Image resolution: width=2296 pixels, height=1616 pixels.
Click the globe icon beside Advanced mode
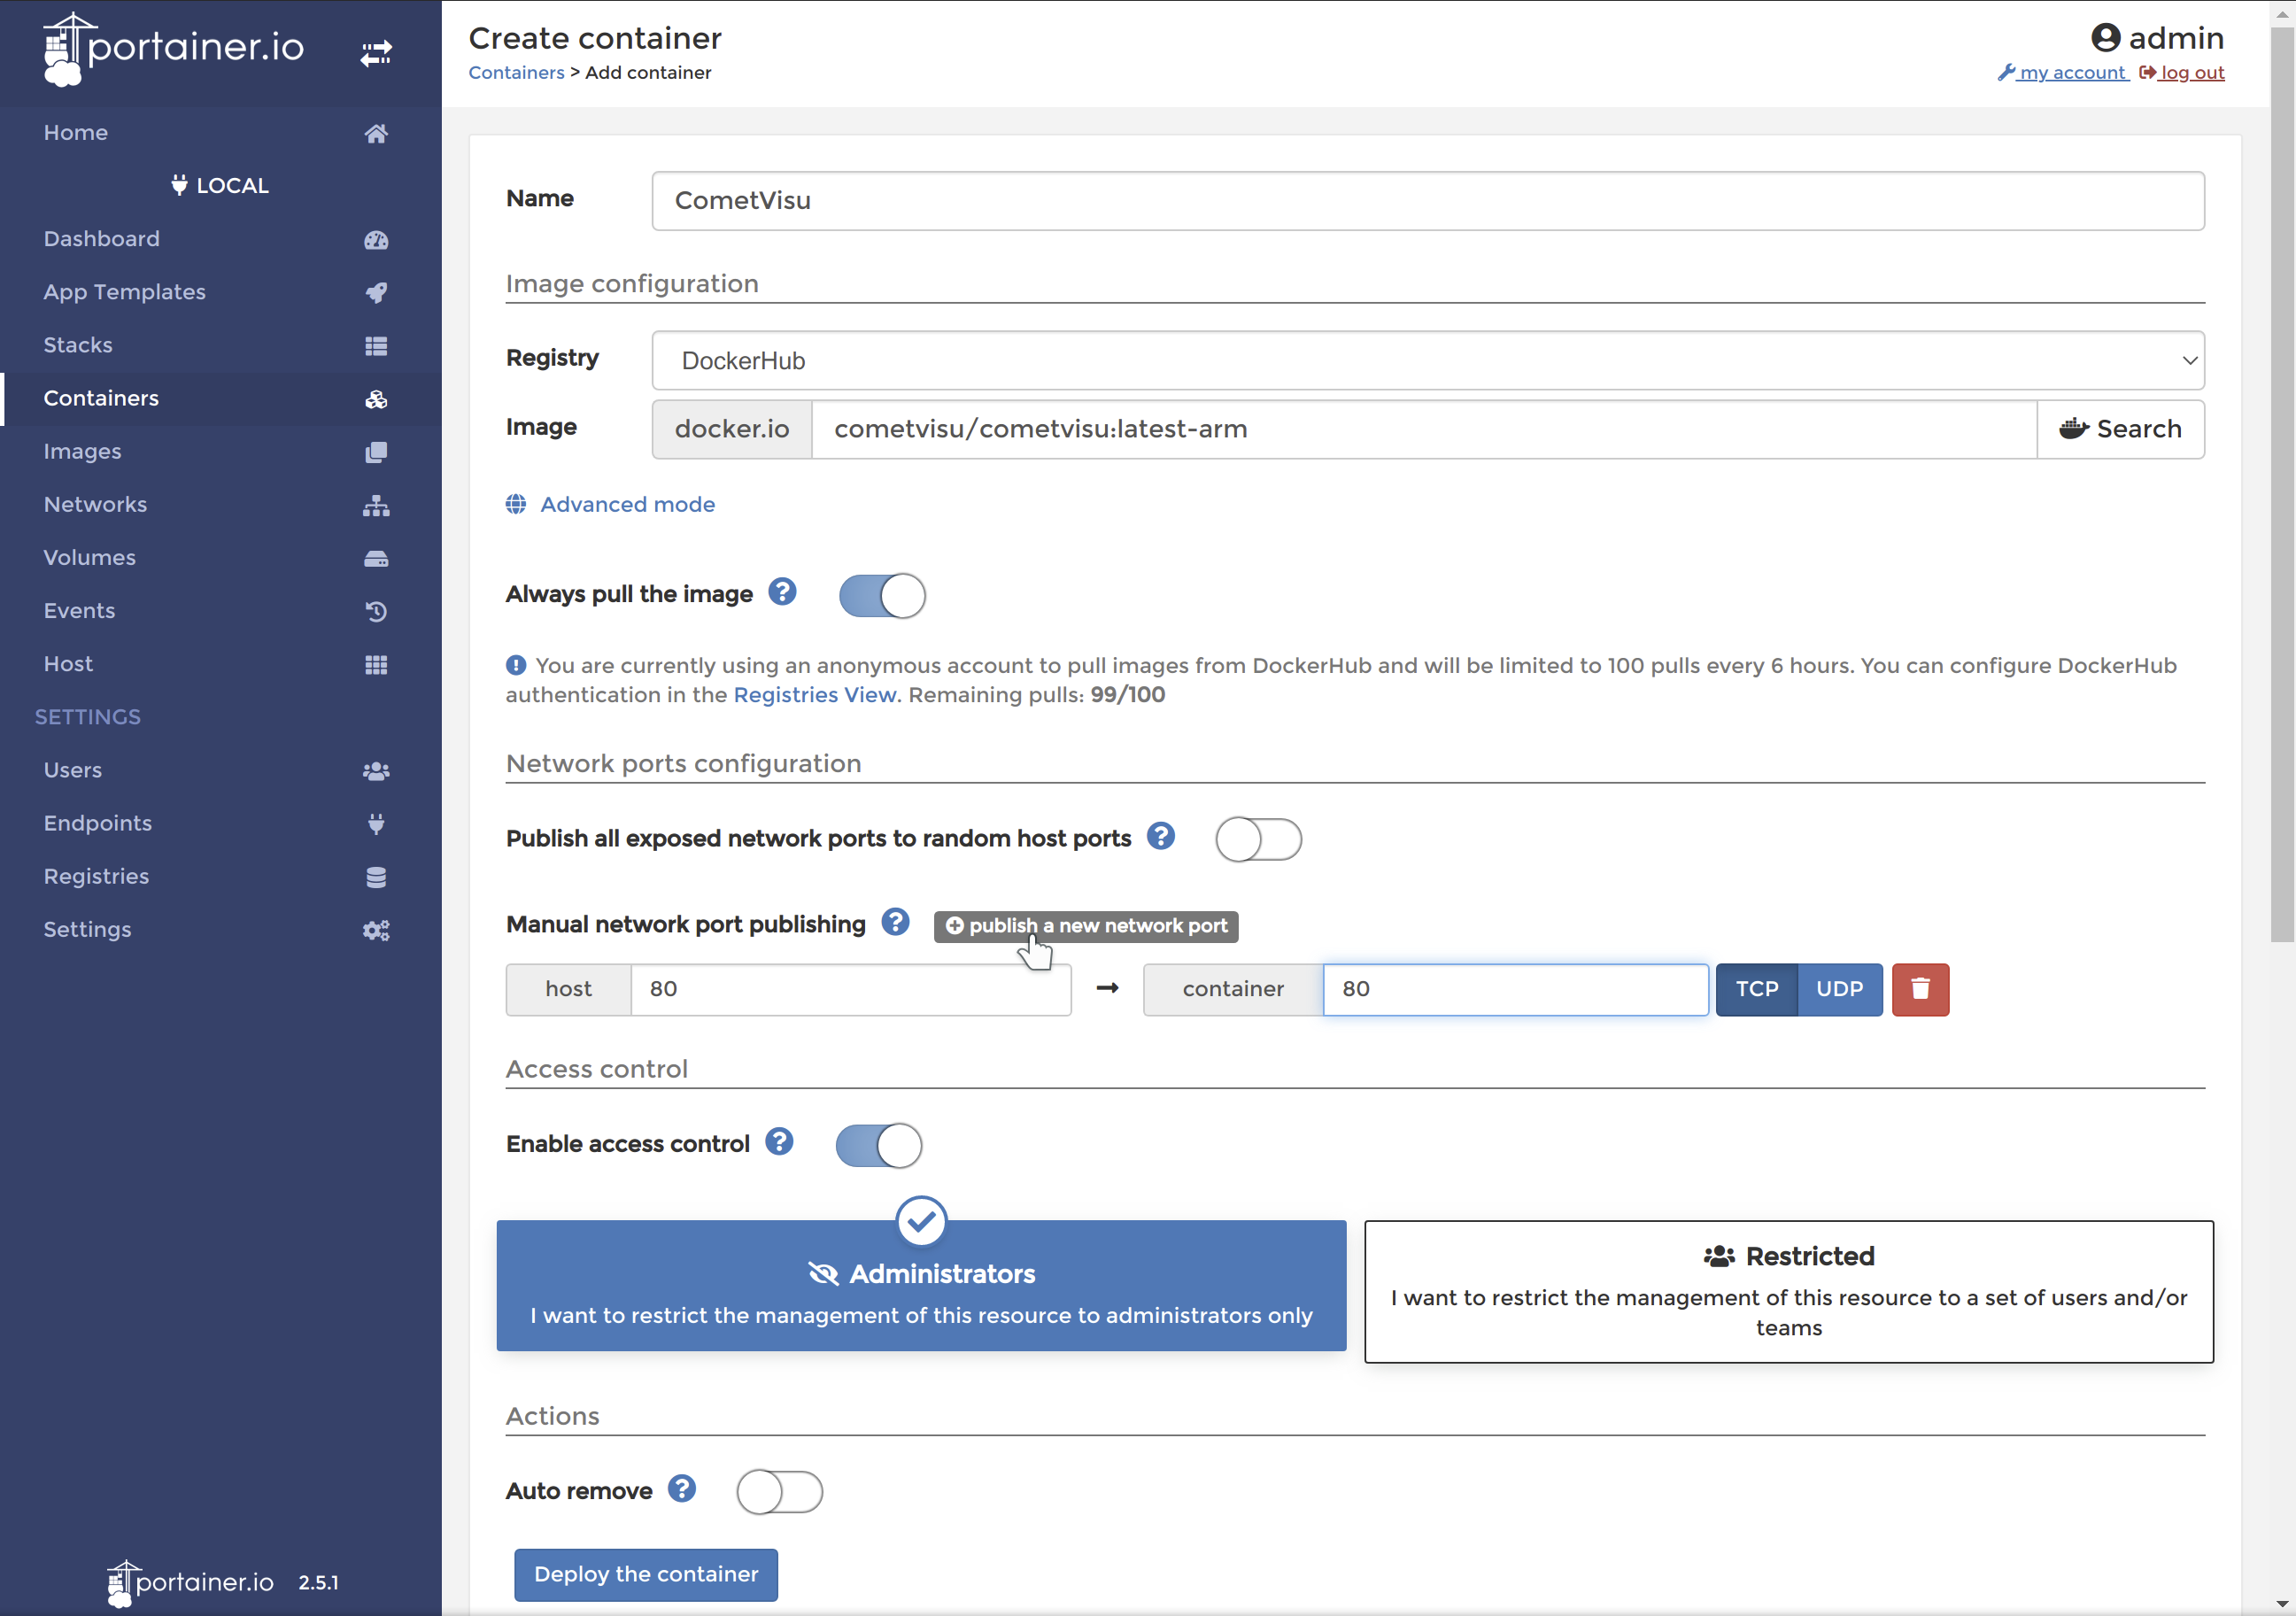[516, 504]
